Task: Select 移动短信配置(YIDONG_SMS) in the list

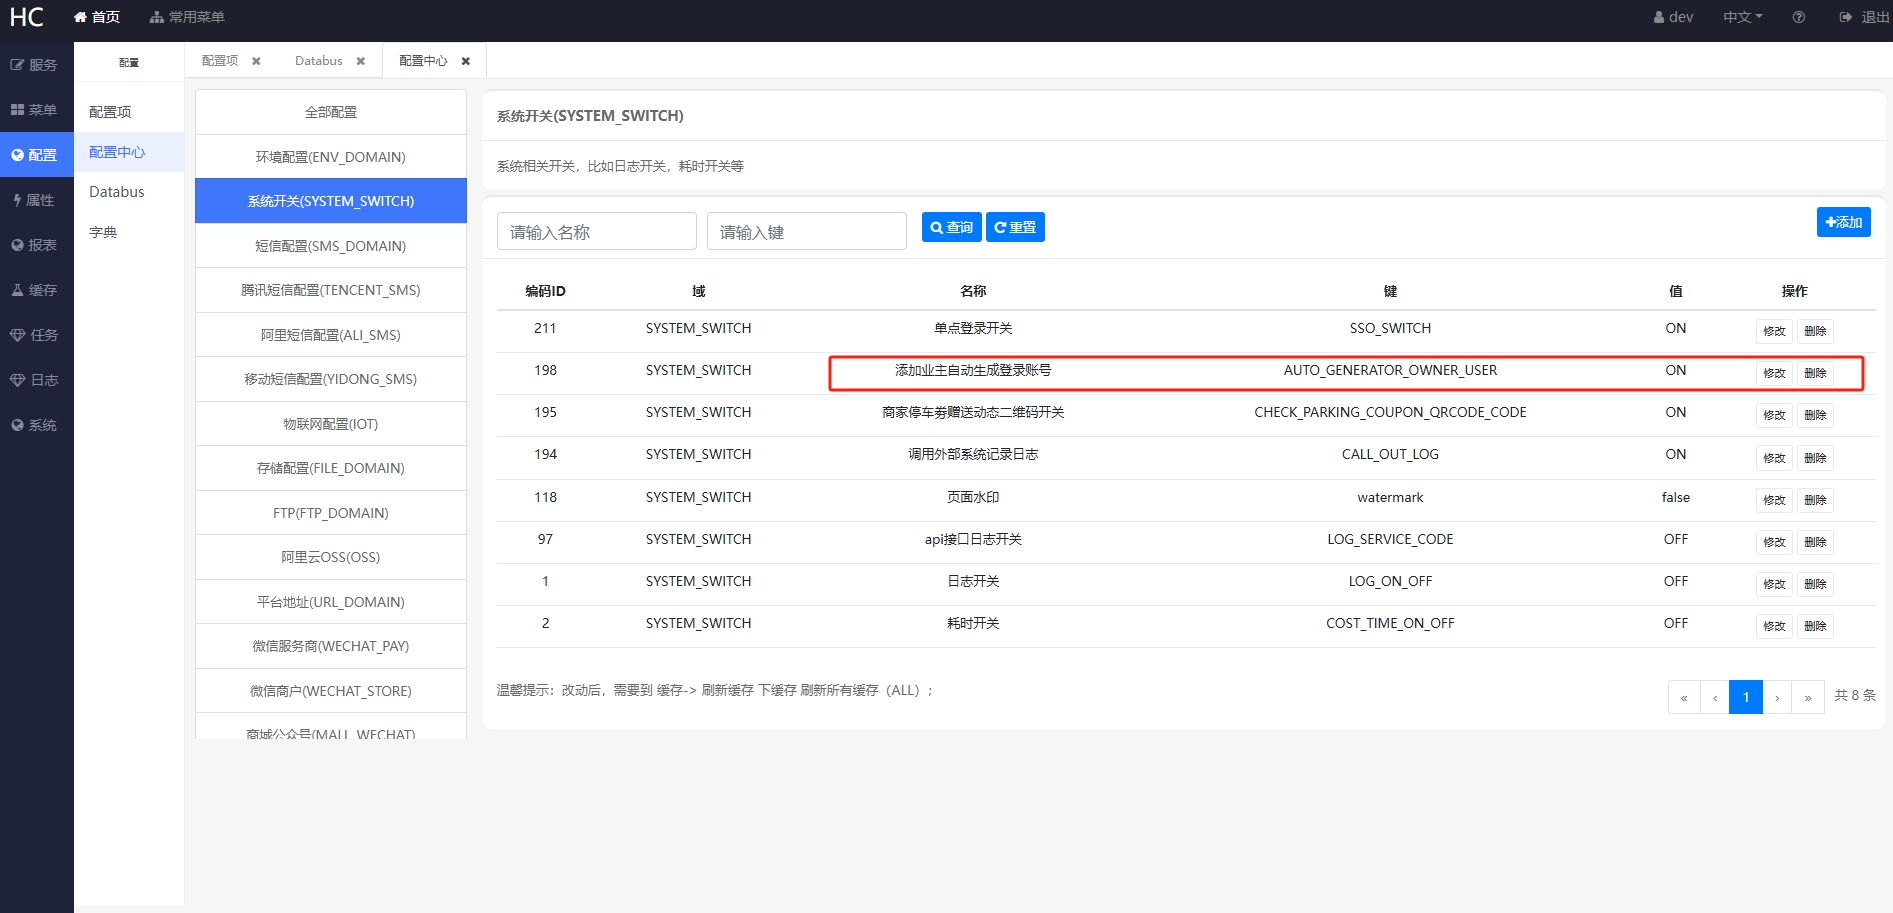Action: pos(331,379)
